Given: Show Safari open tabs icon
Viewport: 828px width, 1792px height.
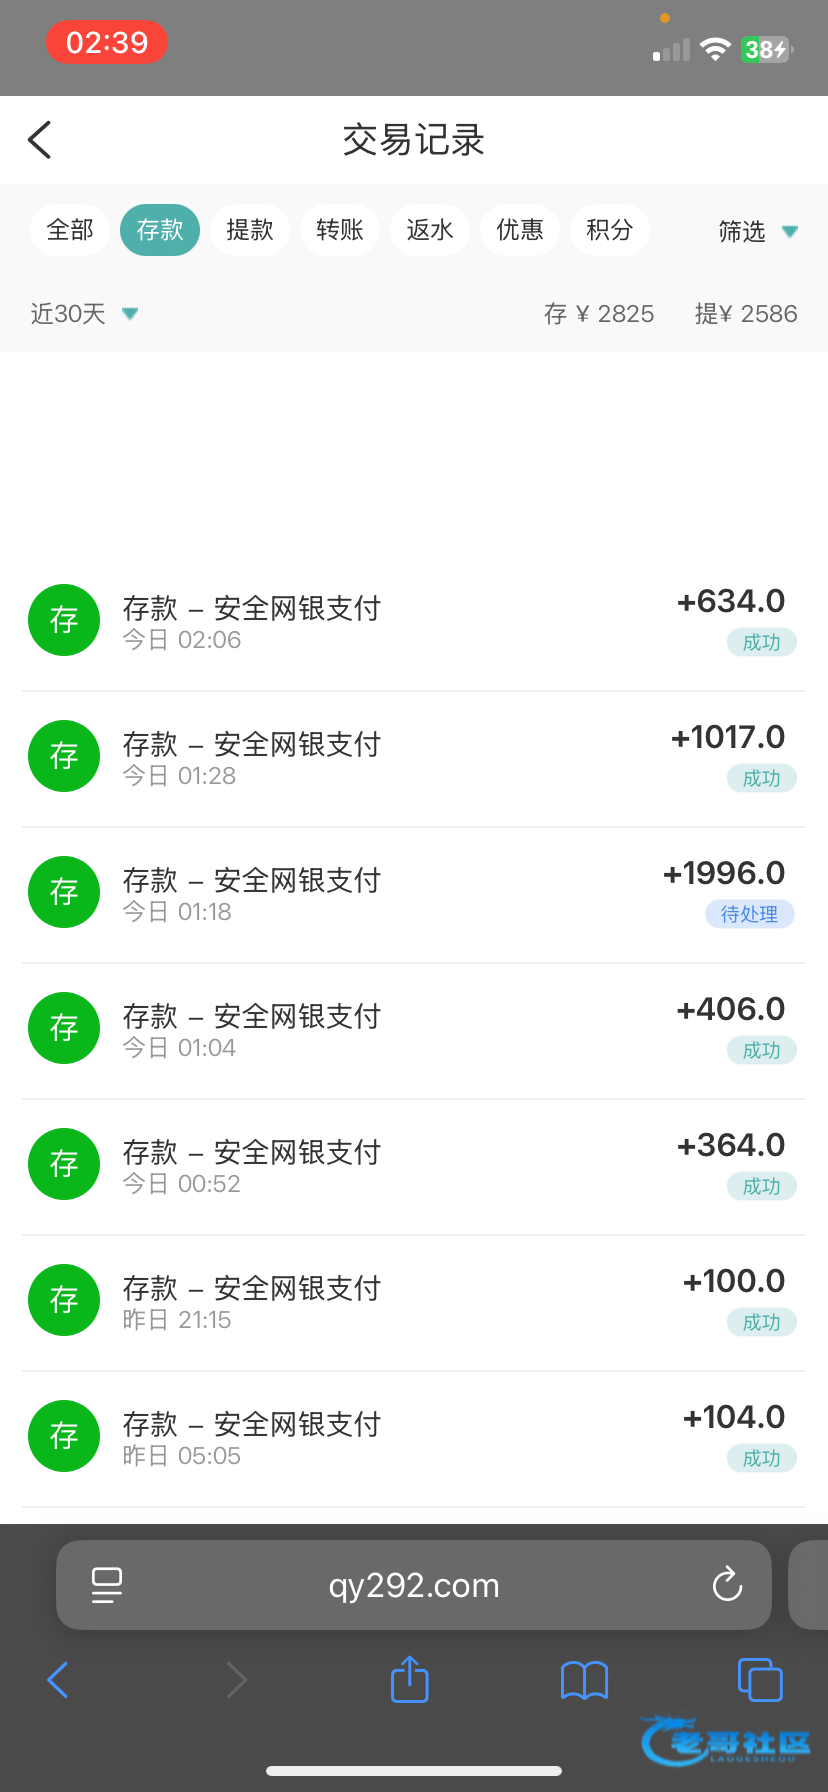Looking at the screenshot, I should click(760, 1680).
